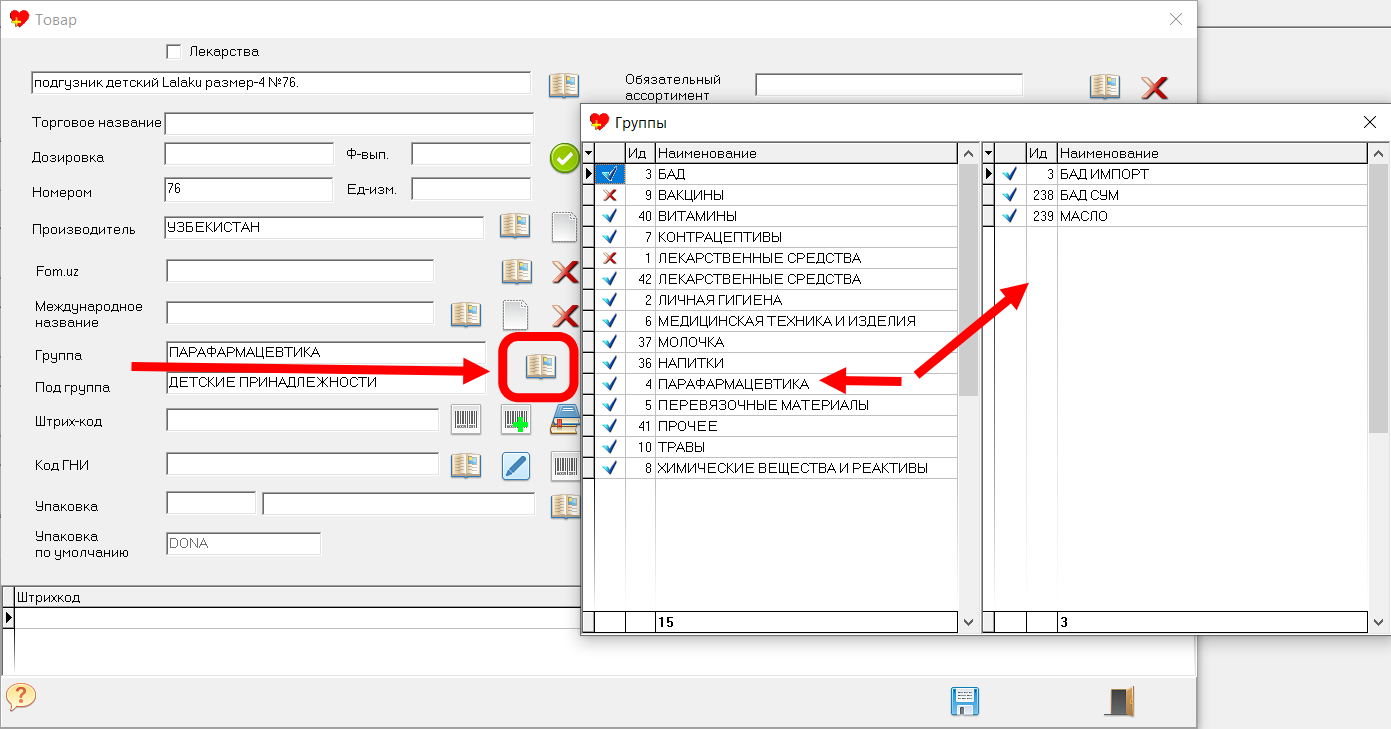Screen dimensions: 1391x729
Task: Open the book lookup beside the Fom.uz field
Action: [x=516, y=271]
